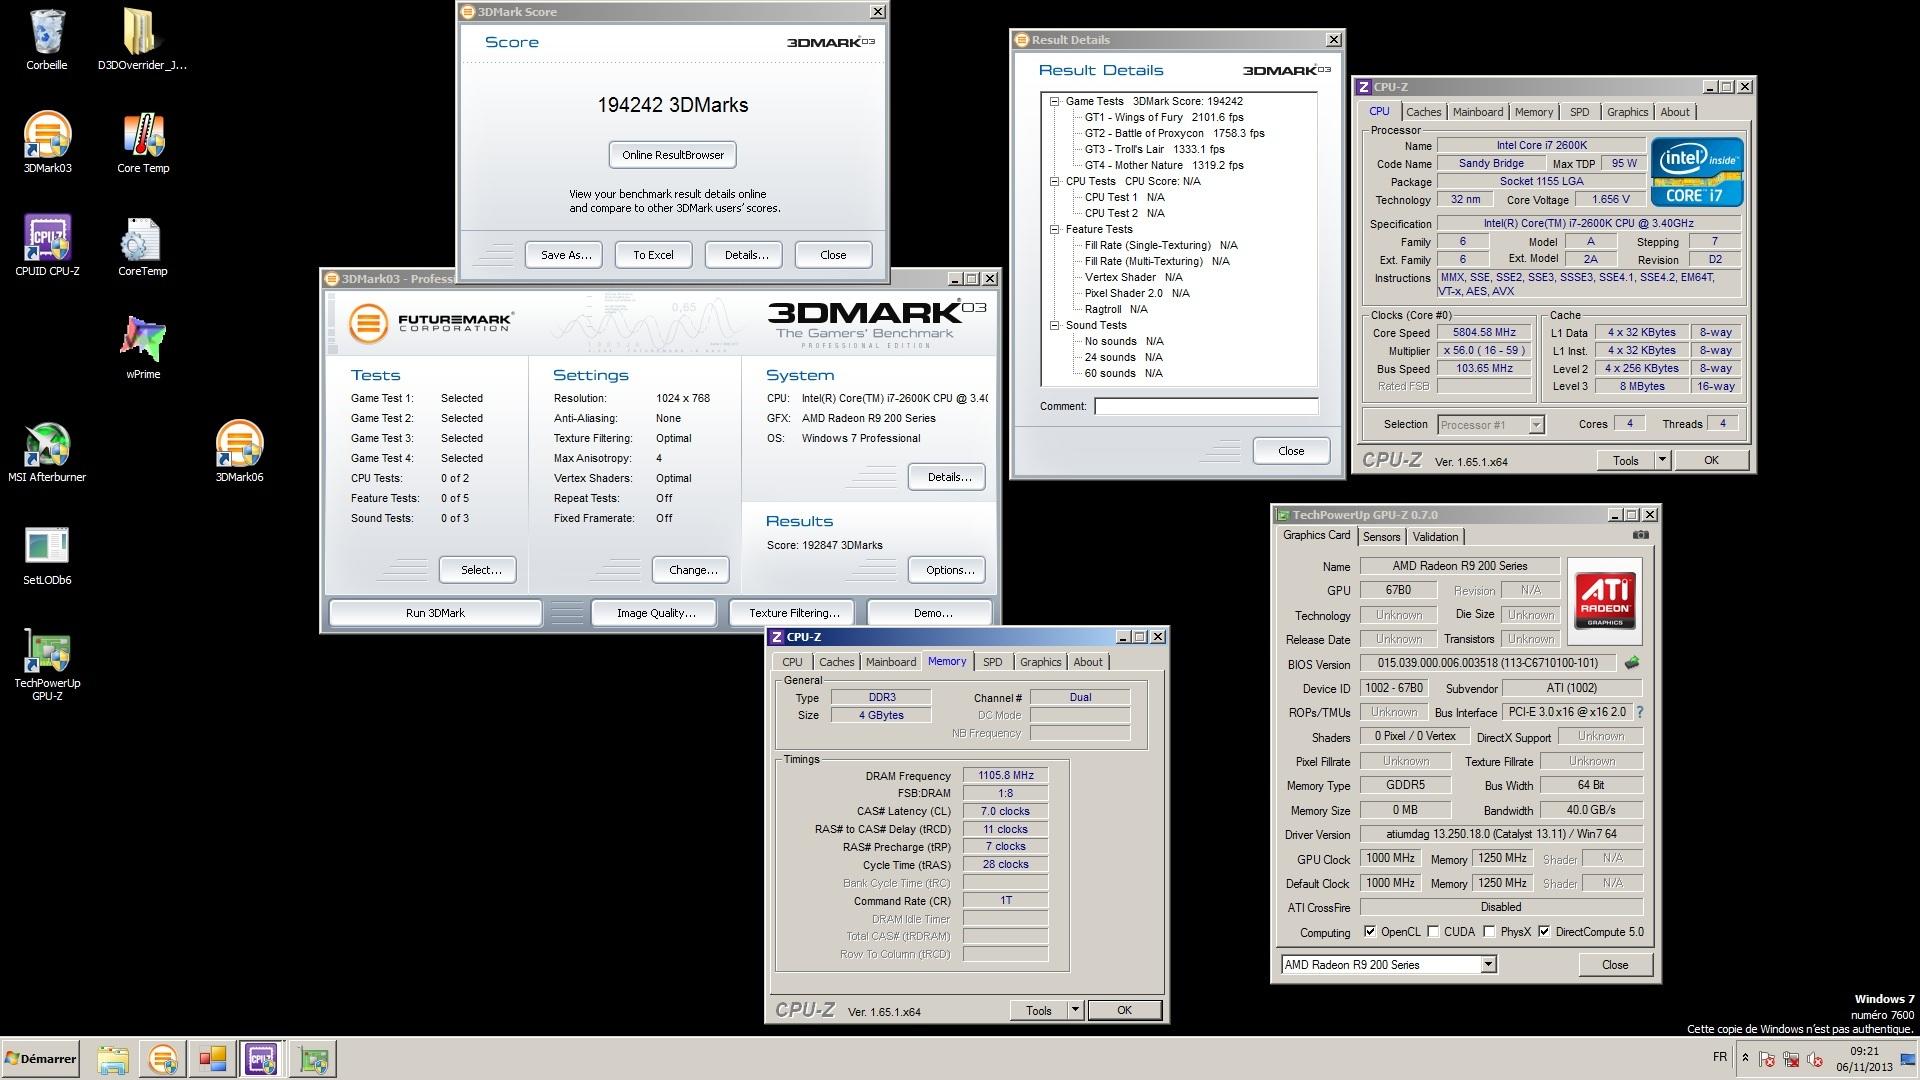
Task: Collapse the Game Tests tree node
Action: pyautogui.click(x=1054, y=101)
